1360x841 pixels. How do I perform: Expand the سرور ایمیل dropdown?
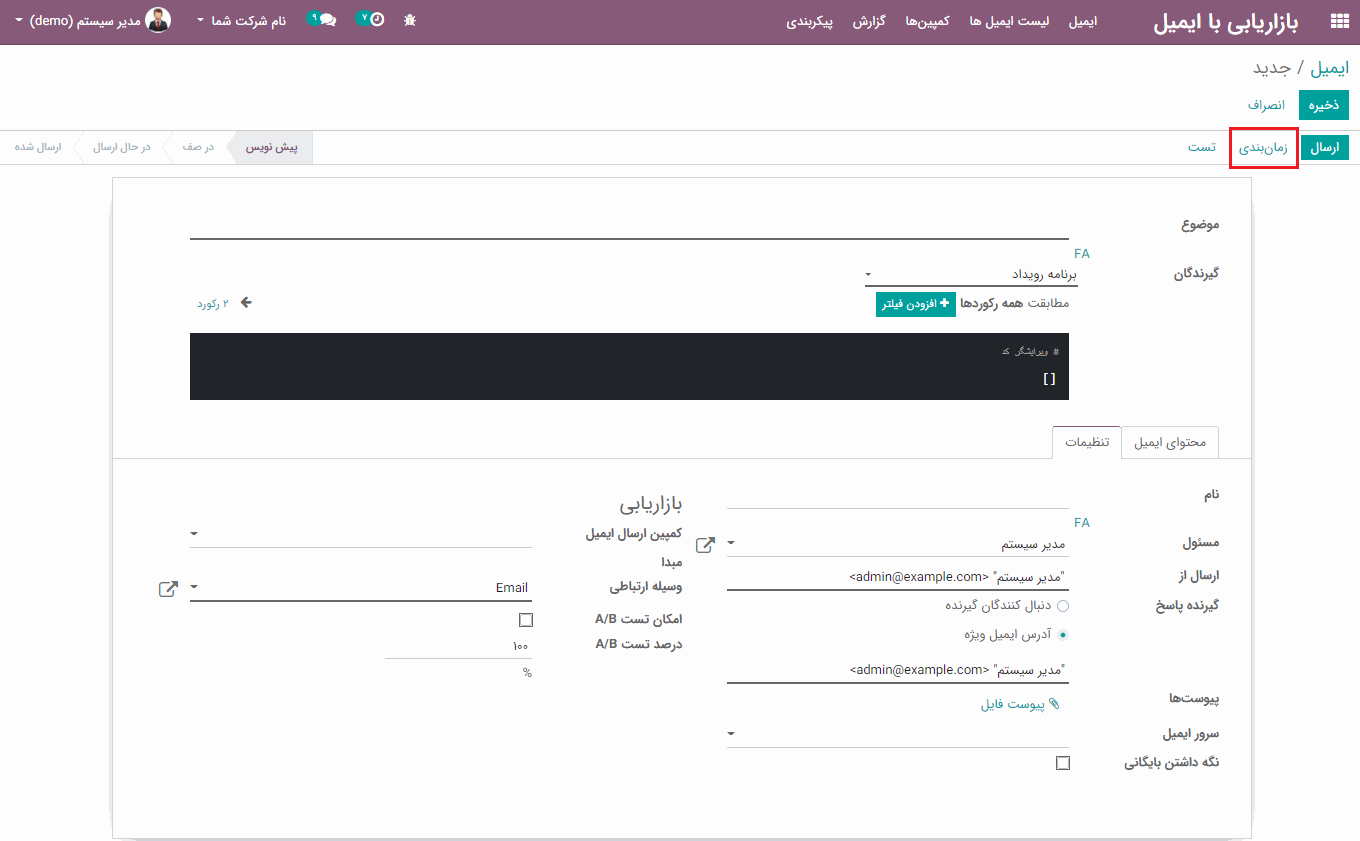[731, 734]
